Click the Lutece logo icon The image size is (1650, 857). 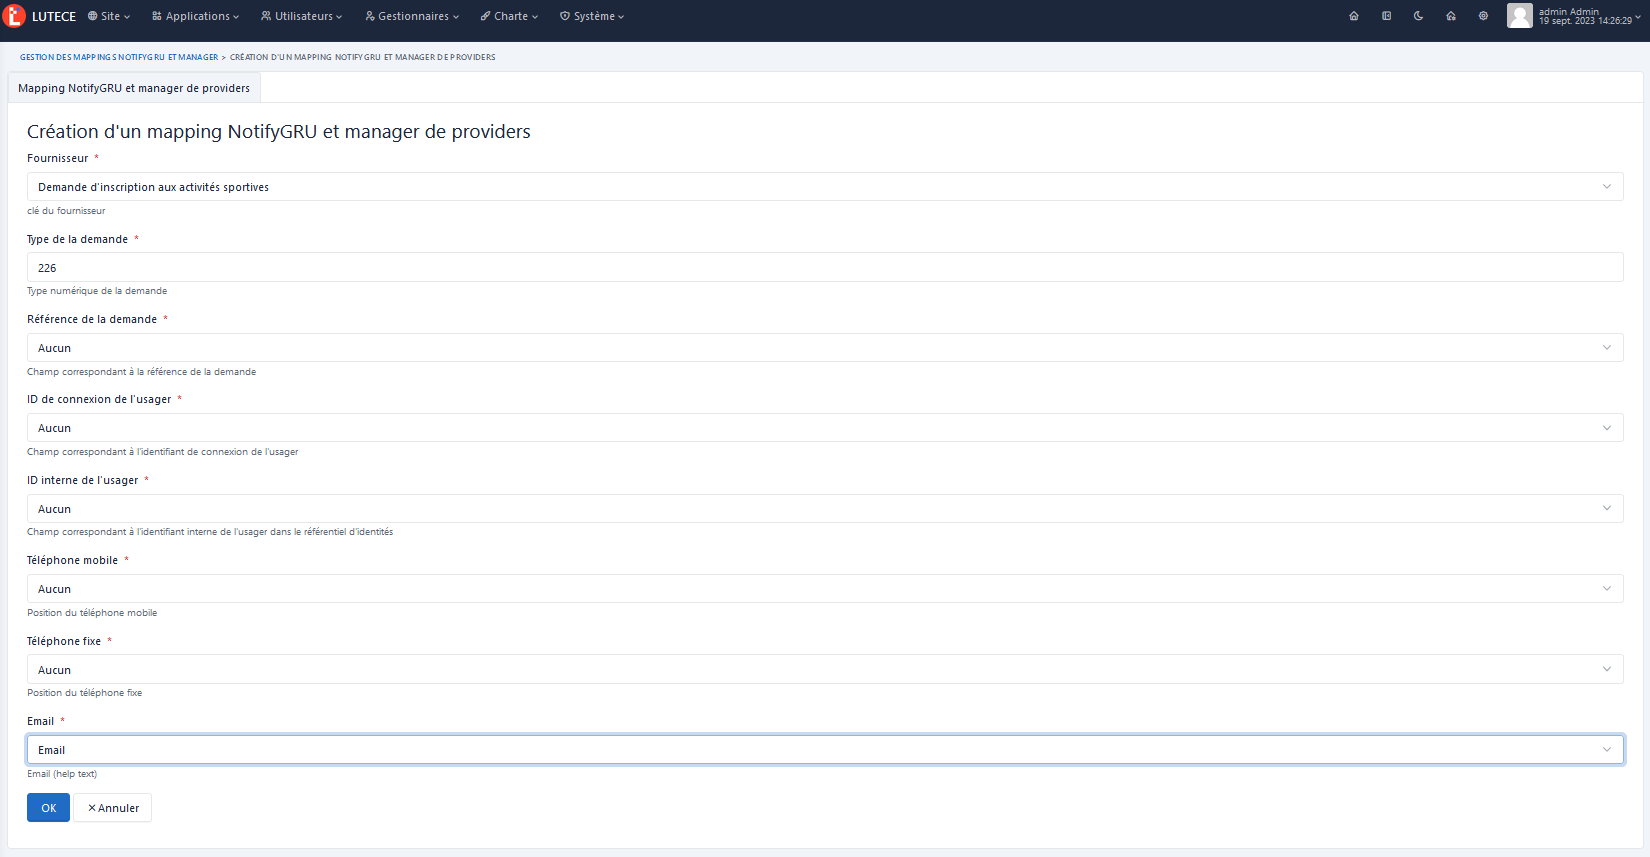(x=14, y=16)
